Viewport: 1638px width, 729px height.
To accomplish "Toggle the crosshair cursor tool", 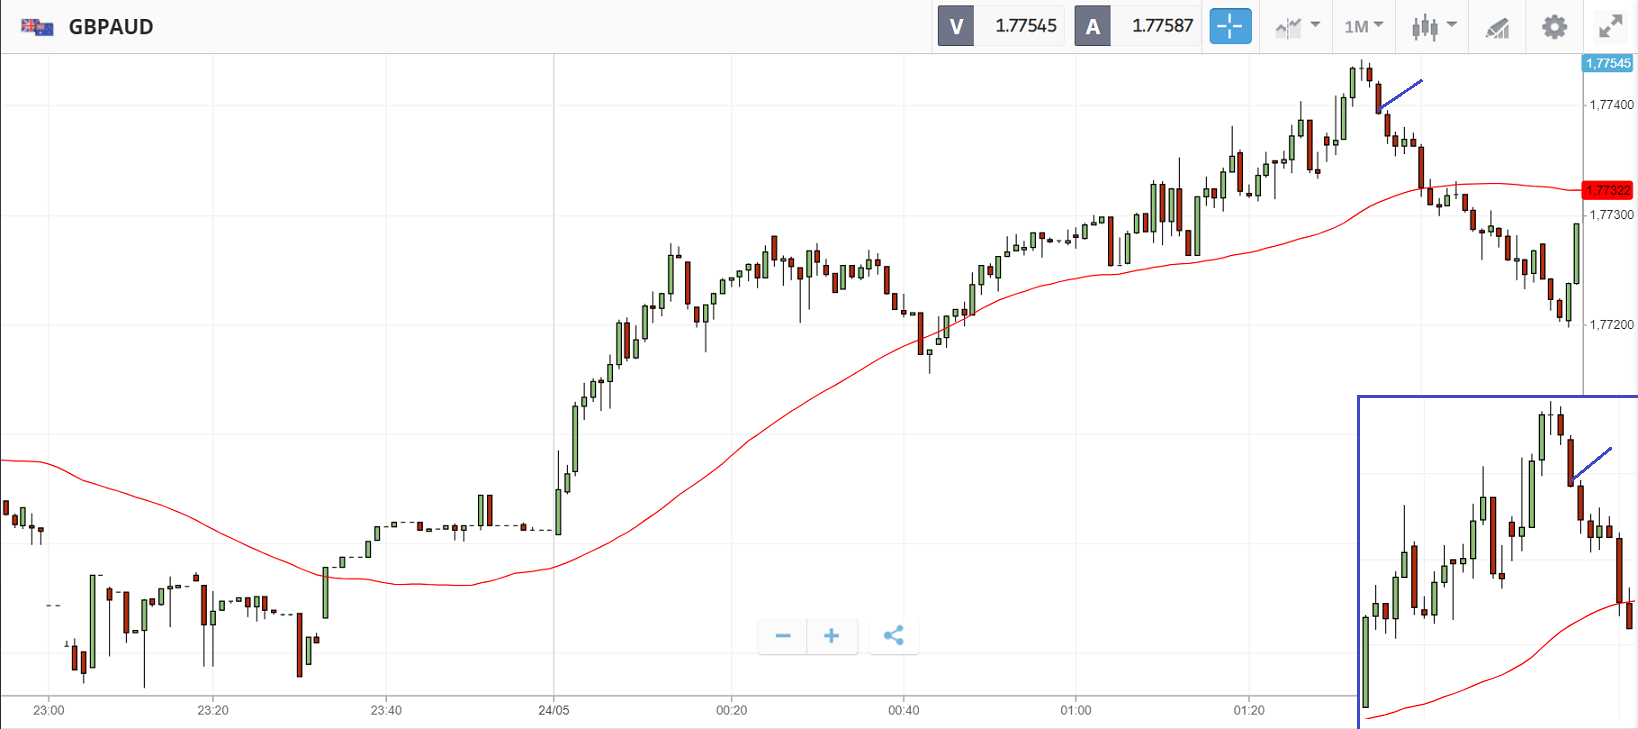I will (x=1230, y=26).
